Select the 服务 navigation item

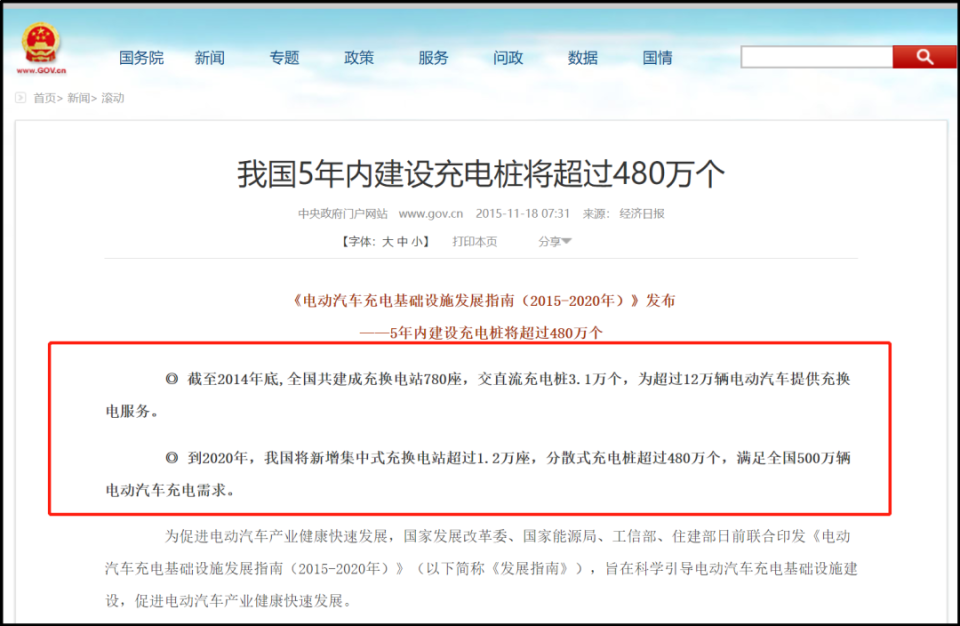pyautogui.click(x=432, y=57)
